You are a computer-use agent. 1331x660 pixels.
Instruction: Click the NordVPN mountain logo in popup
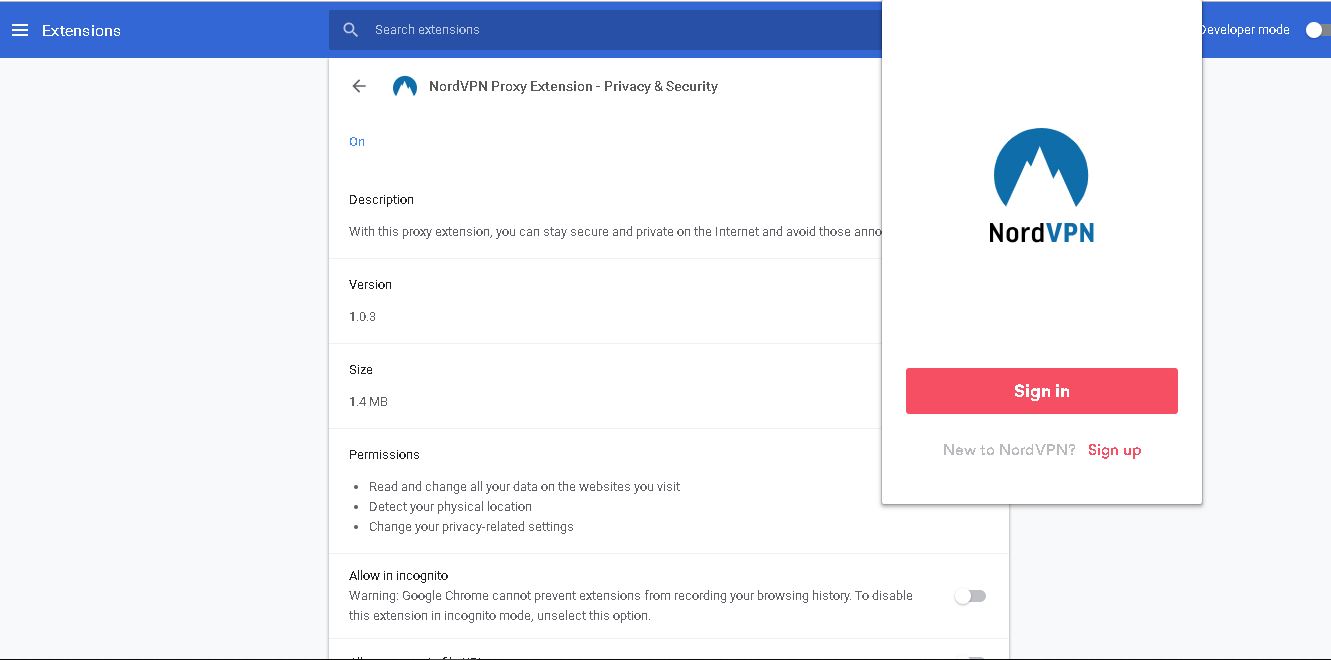click(x=1041, y=167)
